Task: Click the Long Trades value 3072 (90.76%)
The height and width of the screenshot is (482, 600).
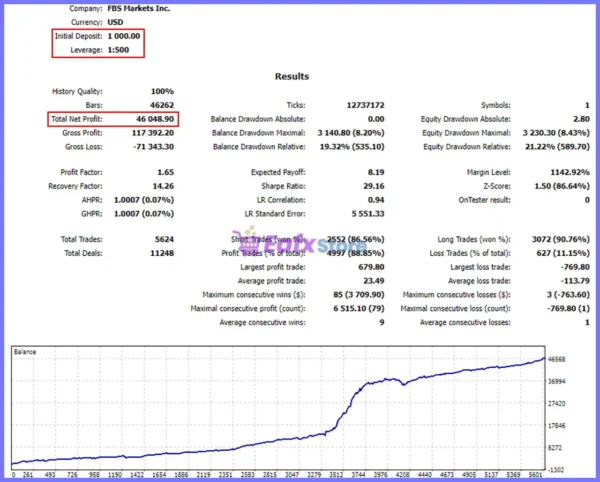Action: (561, 239)
